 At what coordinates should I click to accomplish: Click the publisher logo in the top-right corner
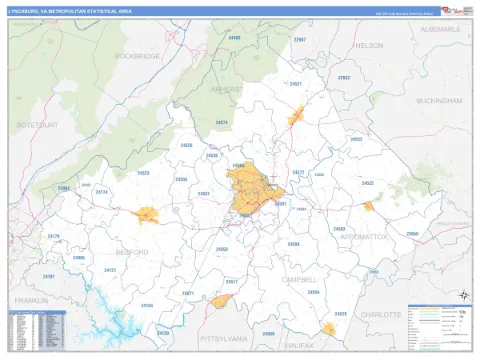coord(457,11)
